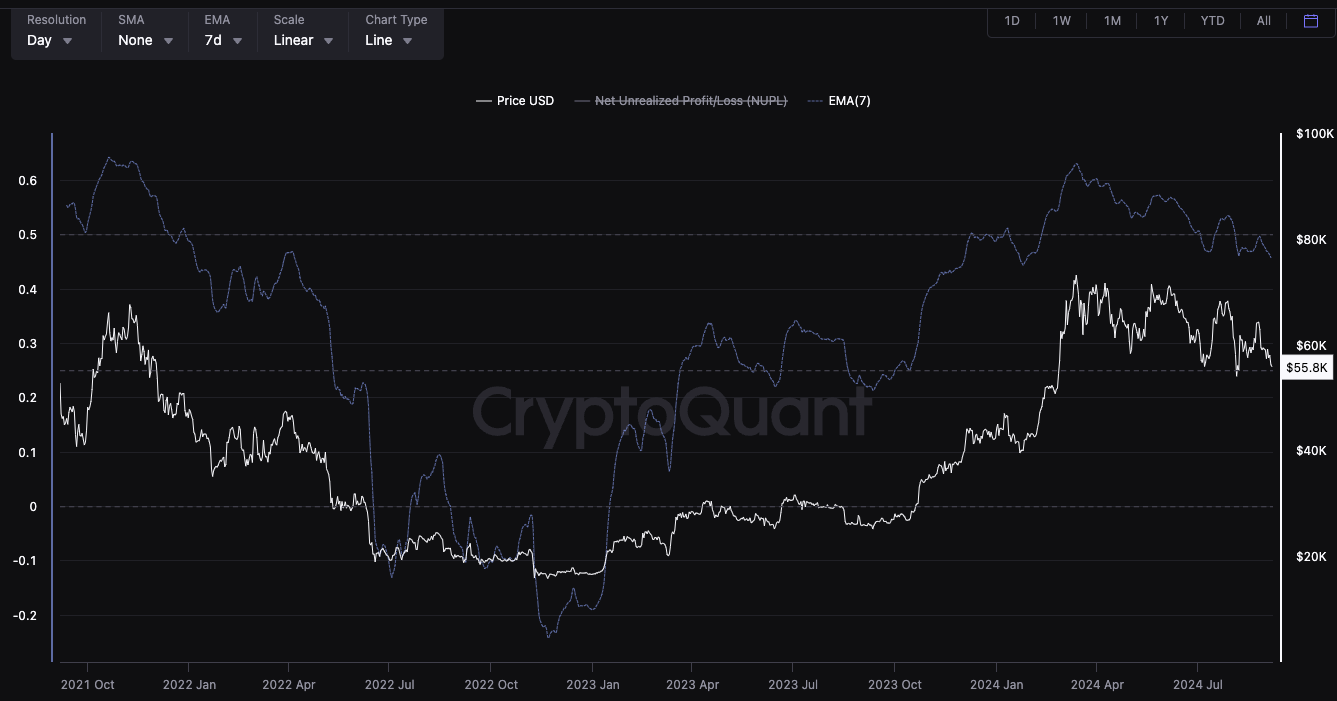Expand the EMA 7d dropdown

(x=223, y=40)
